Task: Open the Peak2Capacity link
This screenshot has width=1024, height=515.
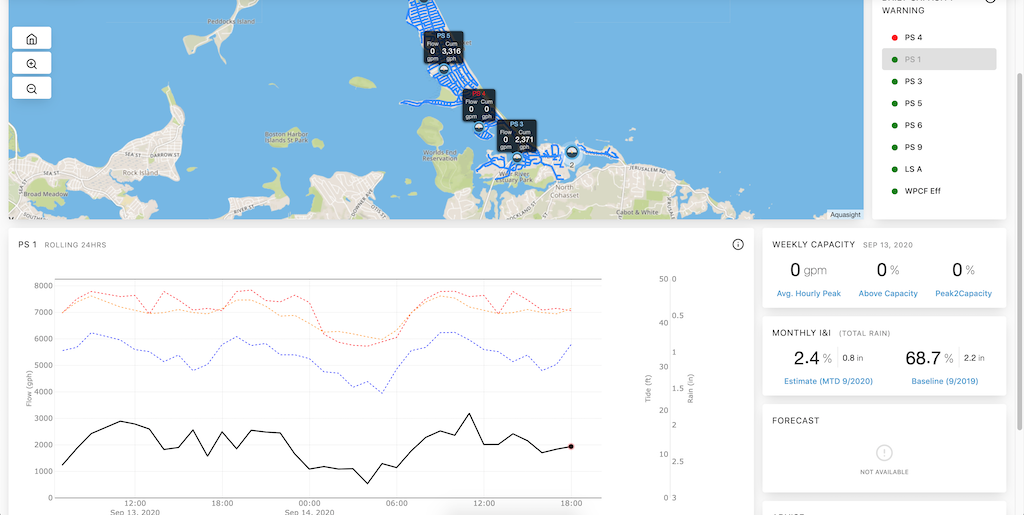Action: coord(963,294)
